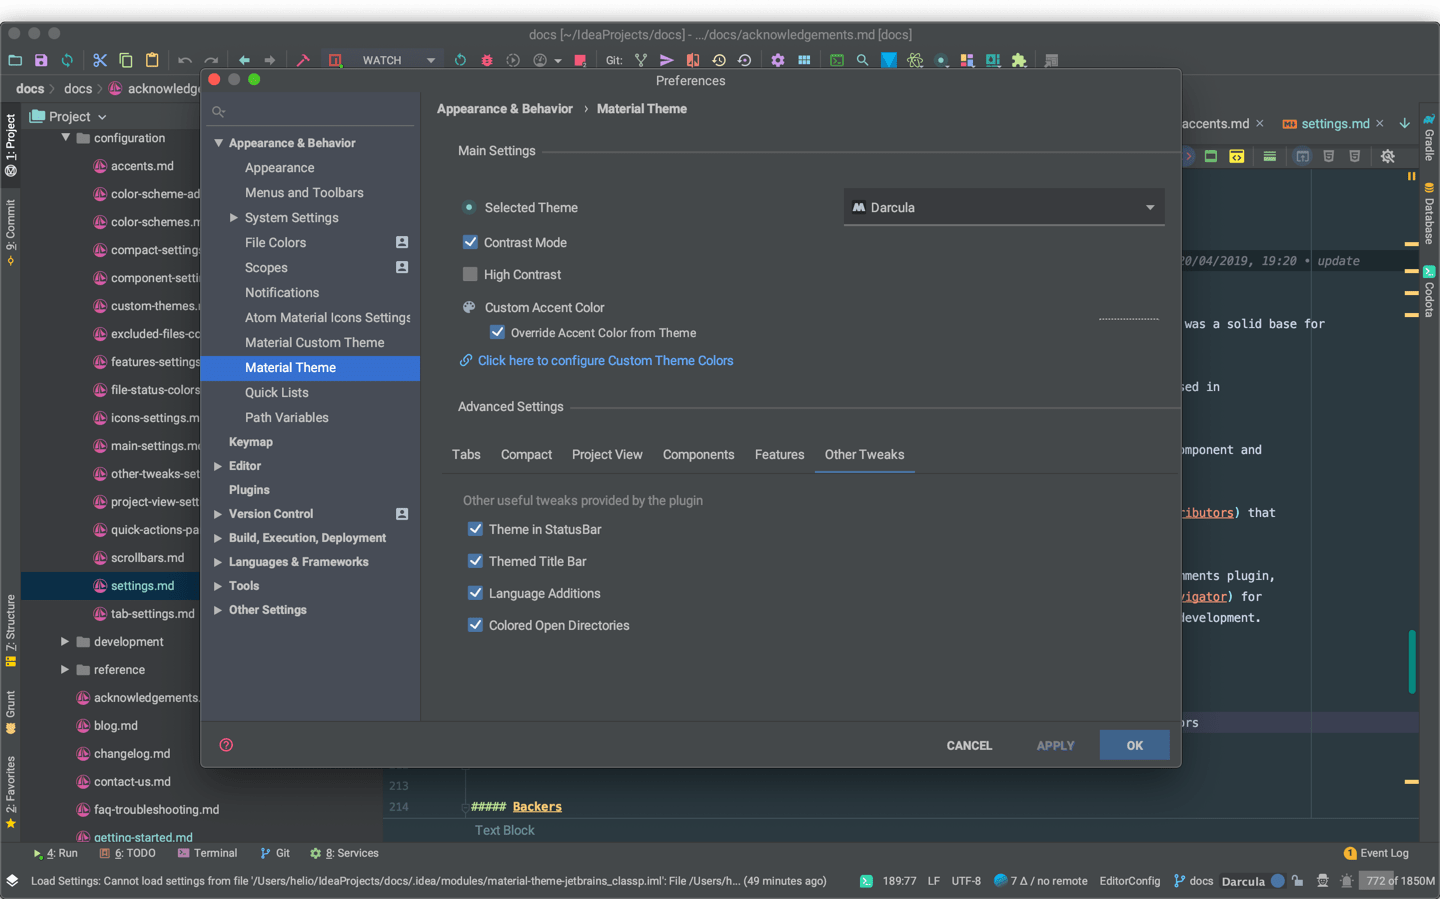Click the Save All icon in toolbar
Viewport: 1440px width, 899px height.
(x=41, y=60)
